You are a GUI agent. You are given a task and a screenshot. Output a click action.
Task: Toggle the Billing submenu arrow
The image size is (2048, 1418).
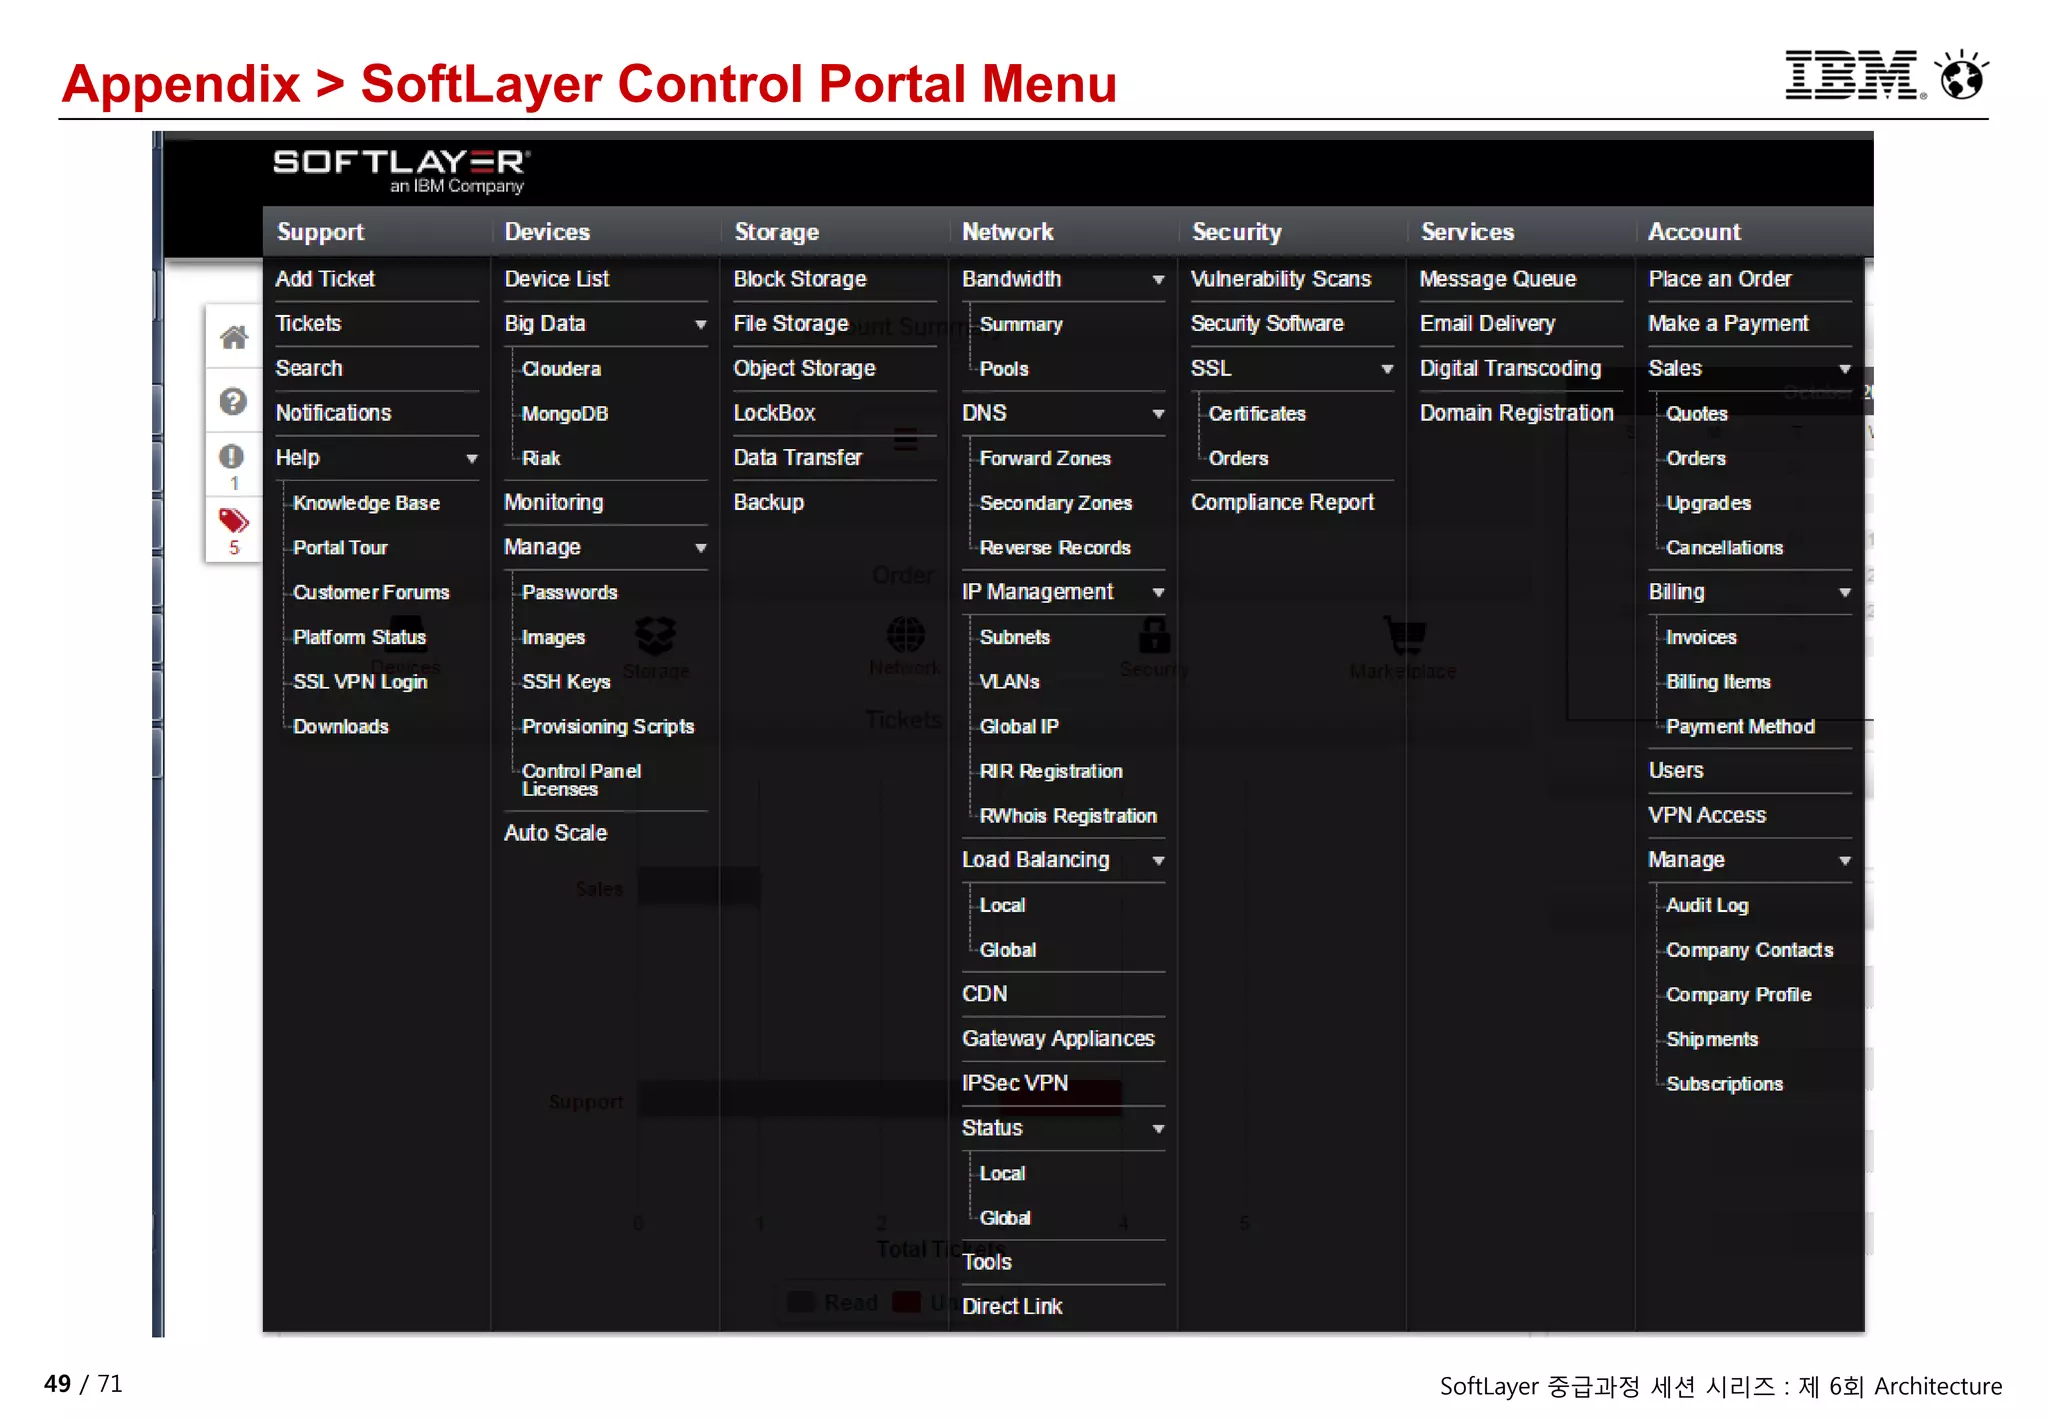[1845, 593]
